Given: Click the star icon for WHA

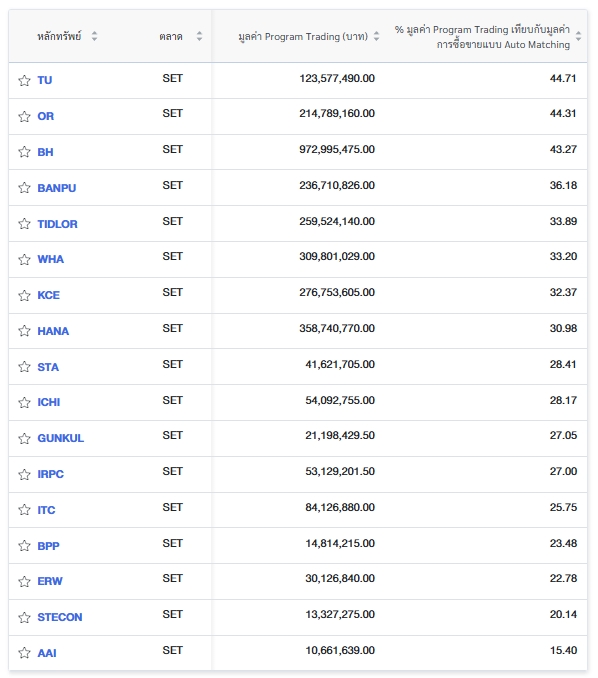Looking at the screenshot, I should 24,259.
